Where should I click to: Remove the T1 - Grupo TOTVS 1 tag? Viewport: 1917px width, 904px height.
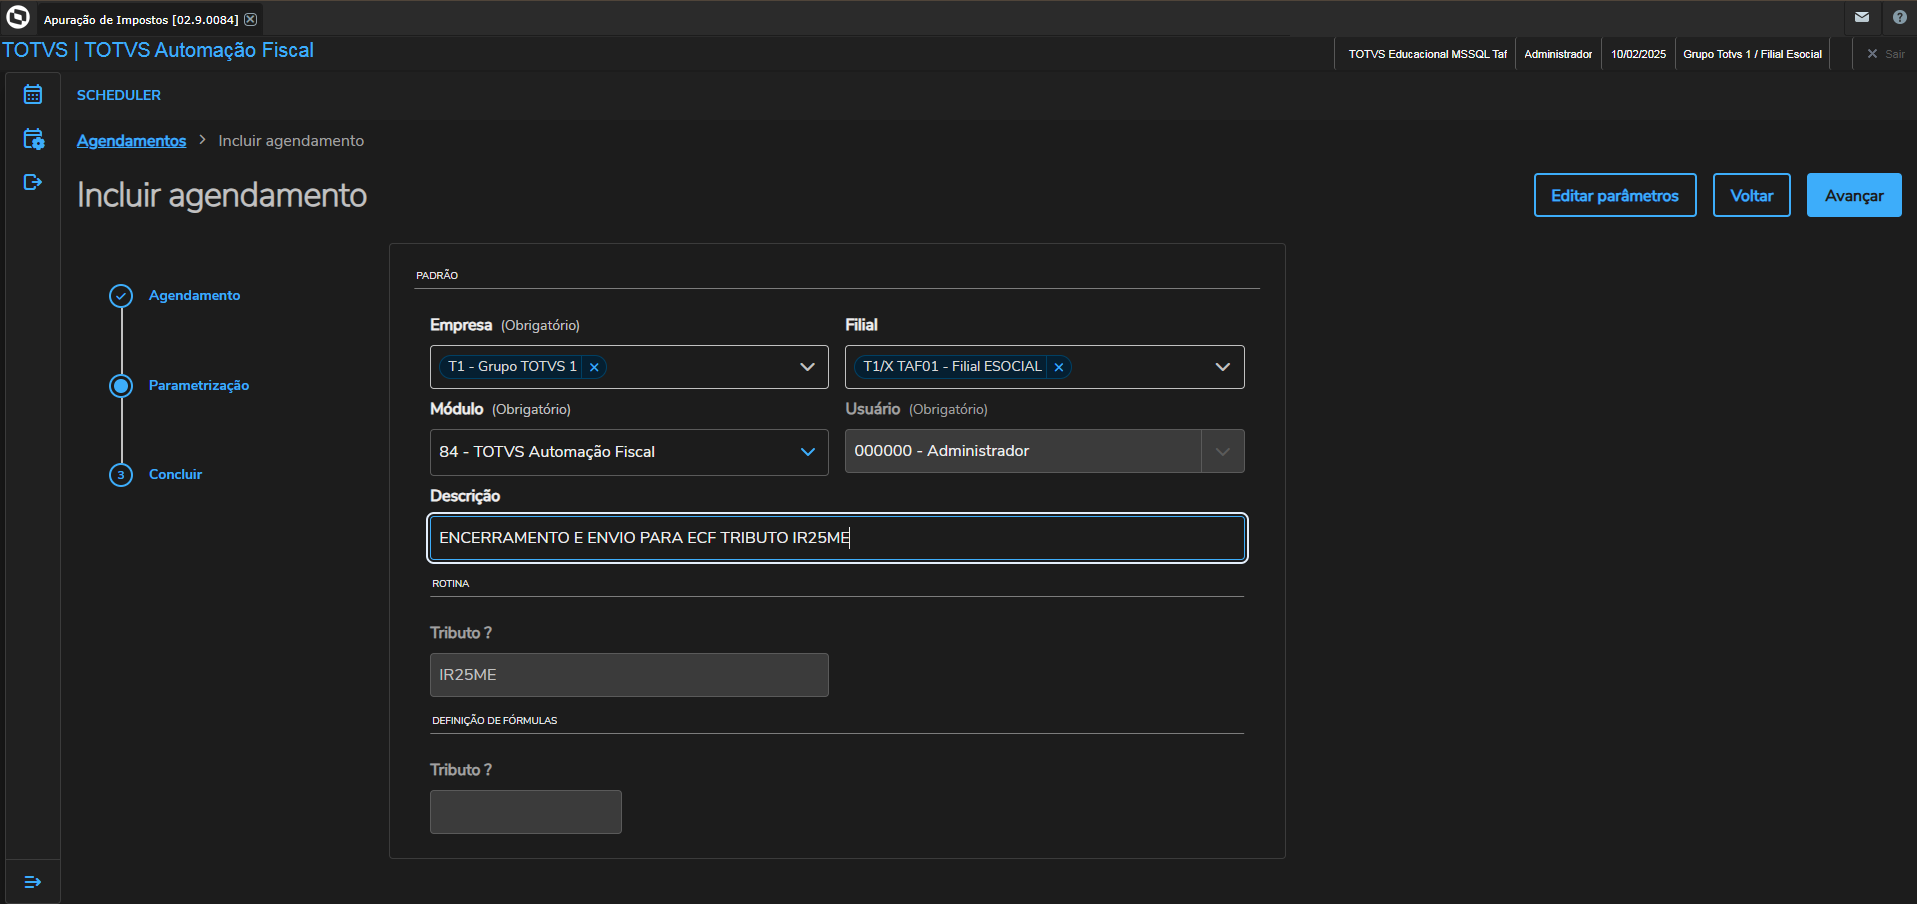click(594, 367)
